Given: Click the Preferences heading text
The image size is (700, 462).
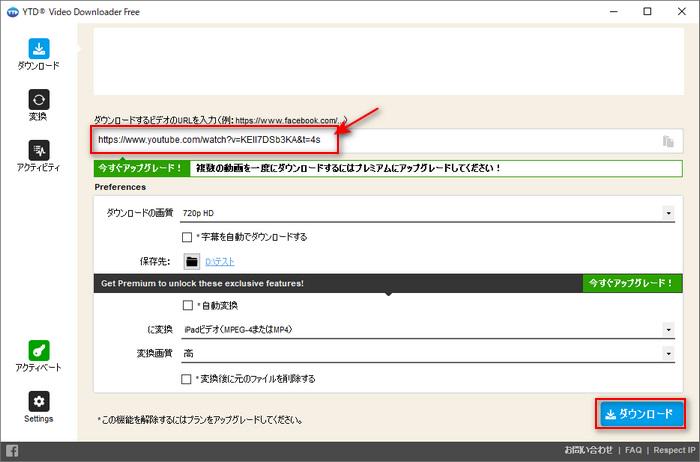Looking at the screenshot, I should coord(120,187).
